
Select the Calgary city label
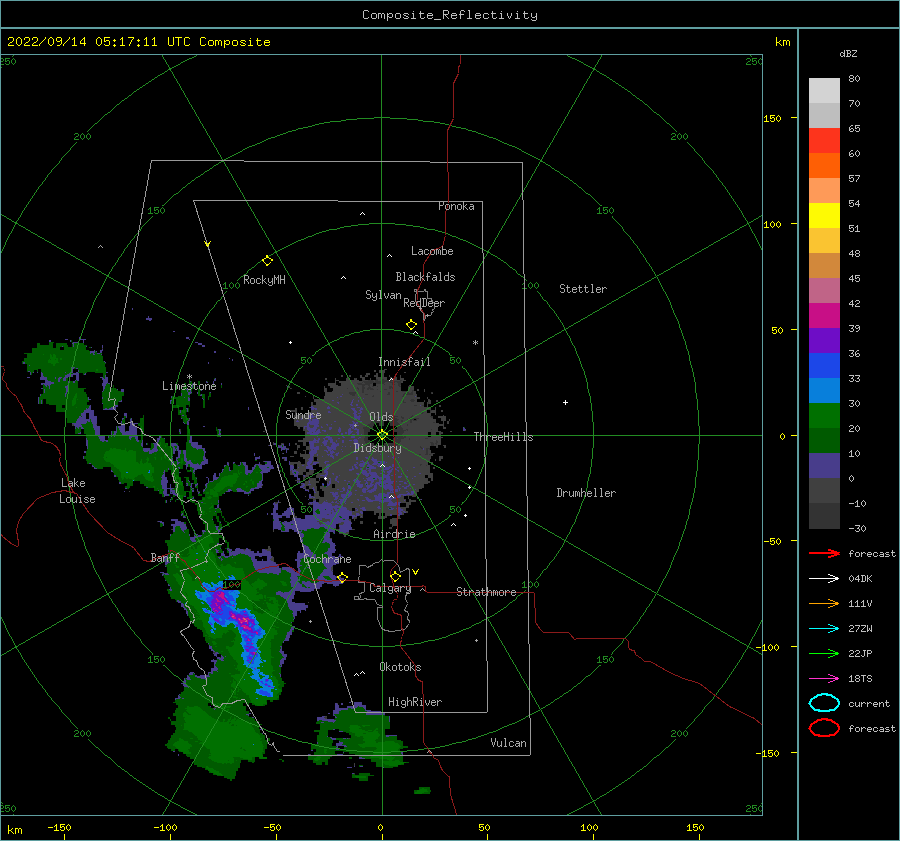[x=390, y=588]
